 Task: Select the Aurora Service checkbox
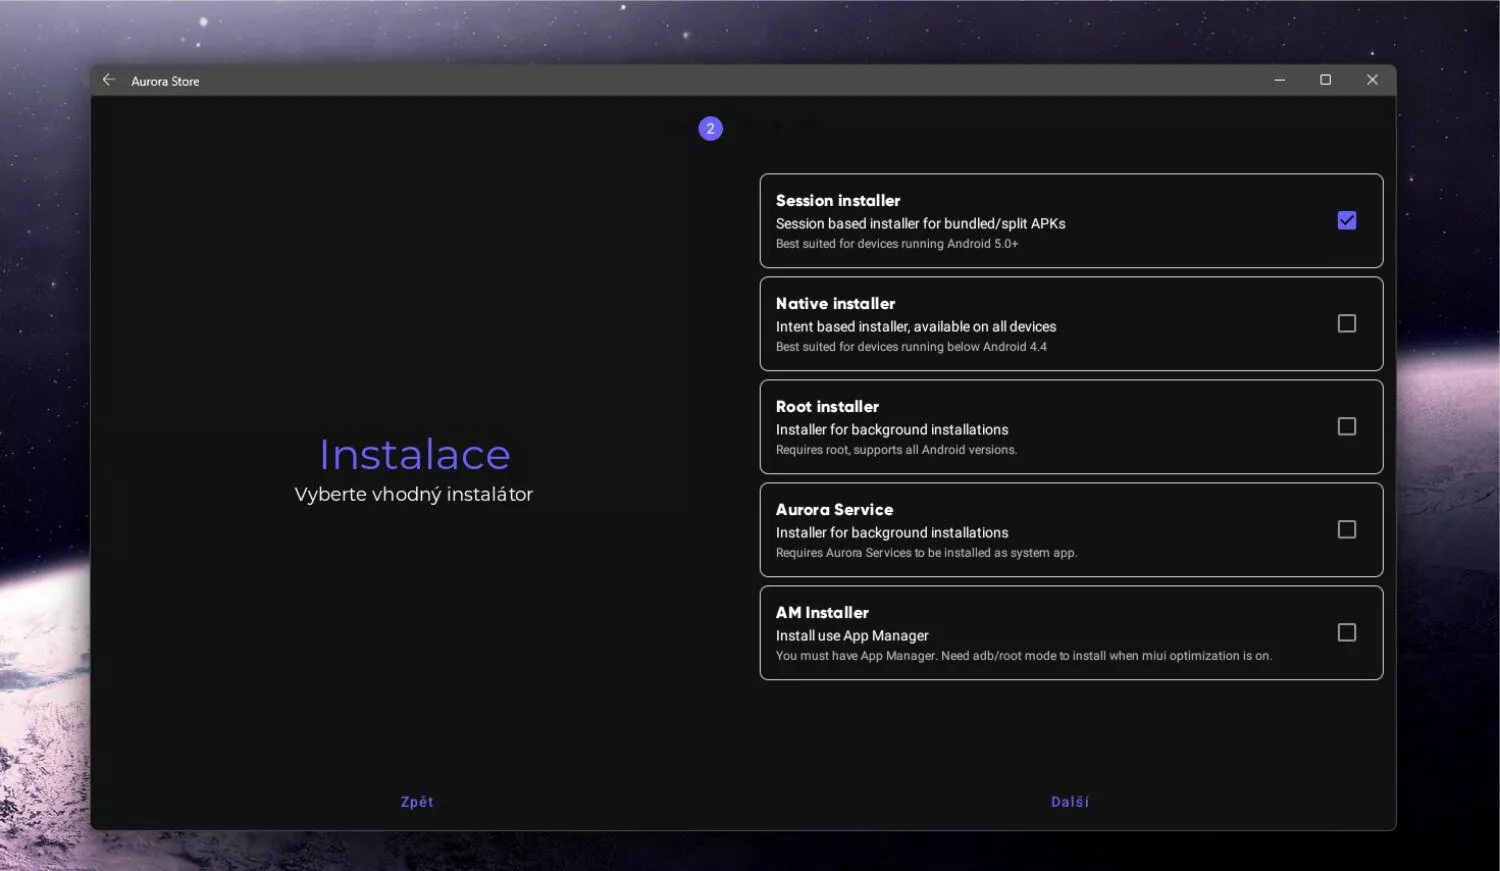coord(1347,529)
